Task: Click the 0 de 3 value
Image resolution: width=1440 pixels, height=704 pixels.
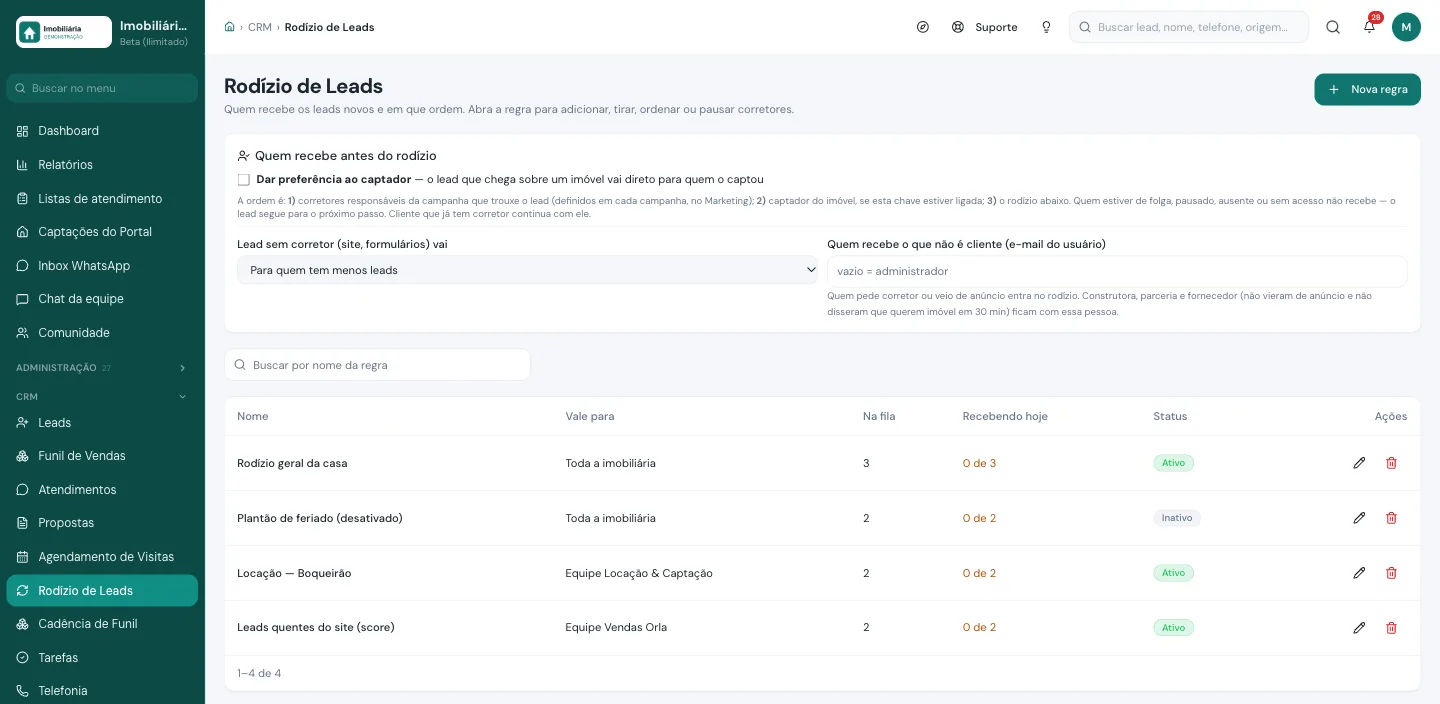Action: point(979,463)
